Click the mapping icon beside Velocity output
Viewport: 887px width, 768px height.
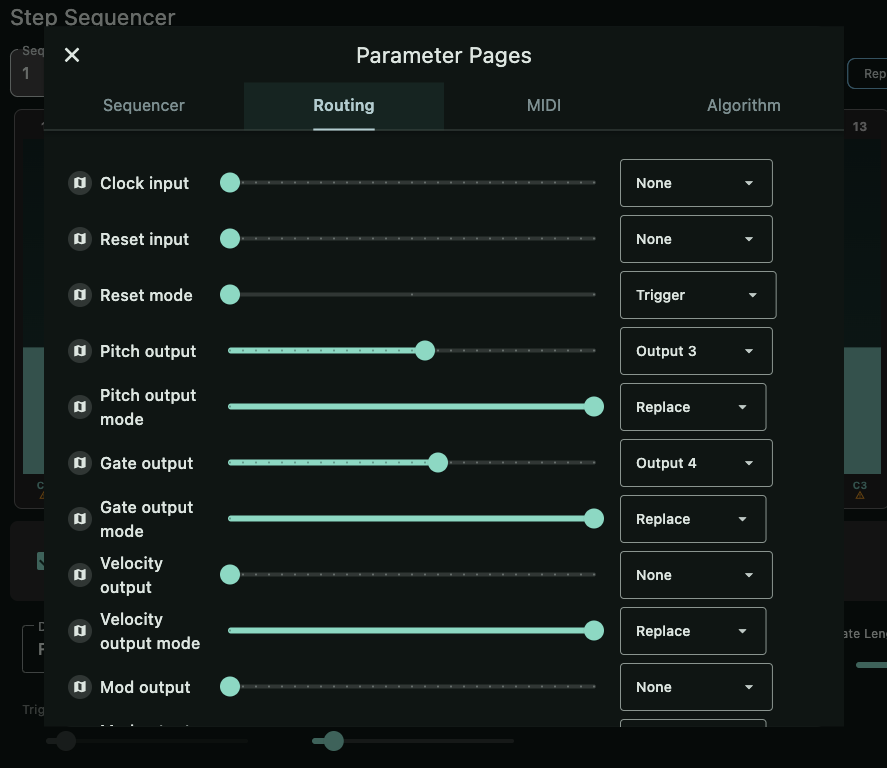pos(80,575)
